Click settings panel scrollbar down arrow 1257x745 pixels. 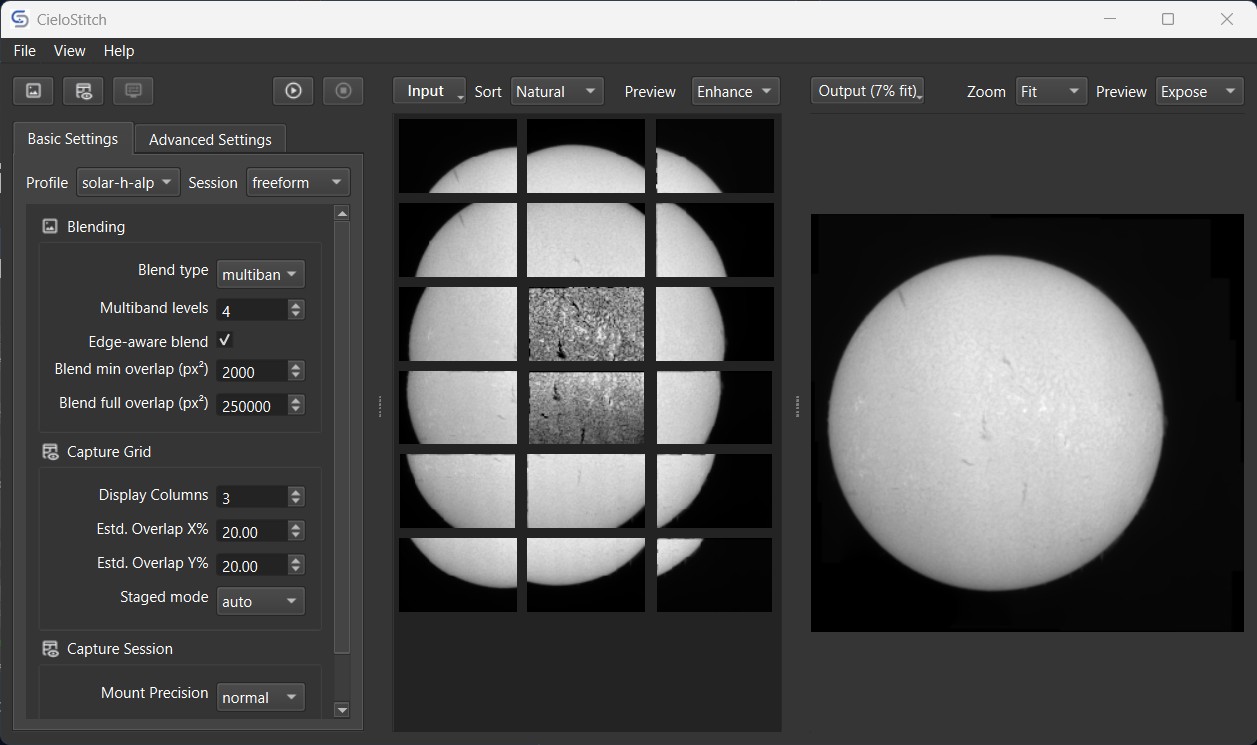point(342,710)
